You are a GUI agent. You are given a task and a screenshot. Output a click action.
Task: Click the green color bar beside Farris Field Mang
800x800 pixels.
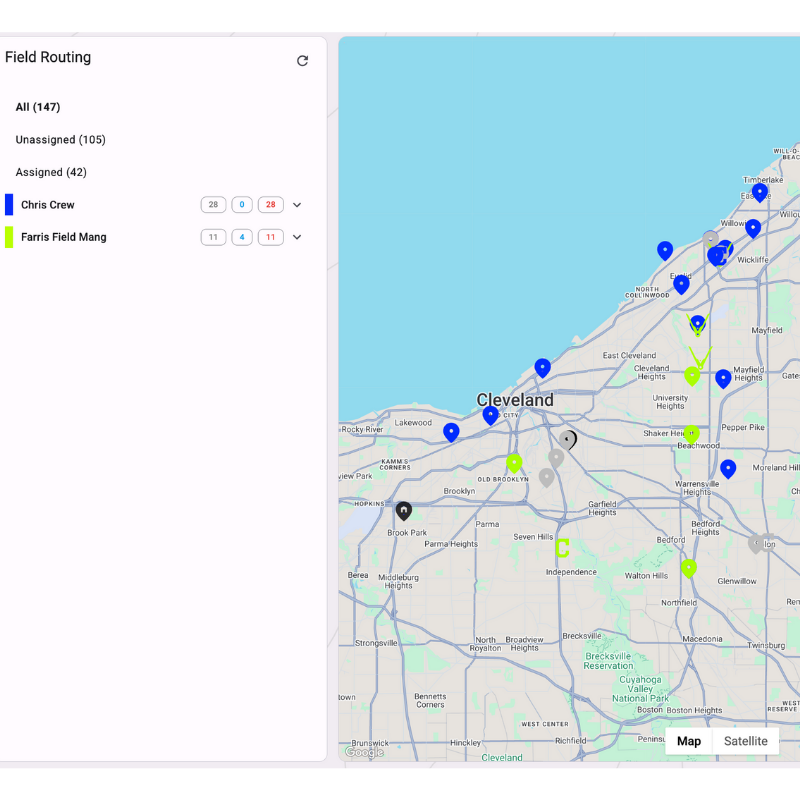pyautogui.click(x=9, y=237)
